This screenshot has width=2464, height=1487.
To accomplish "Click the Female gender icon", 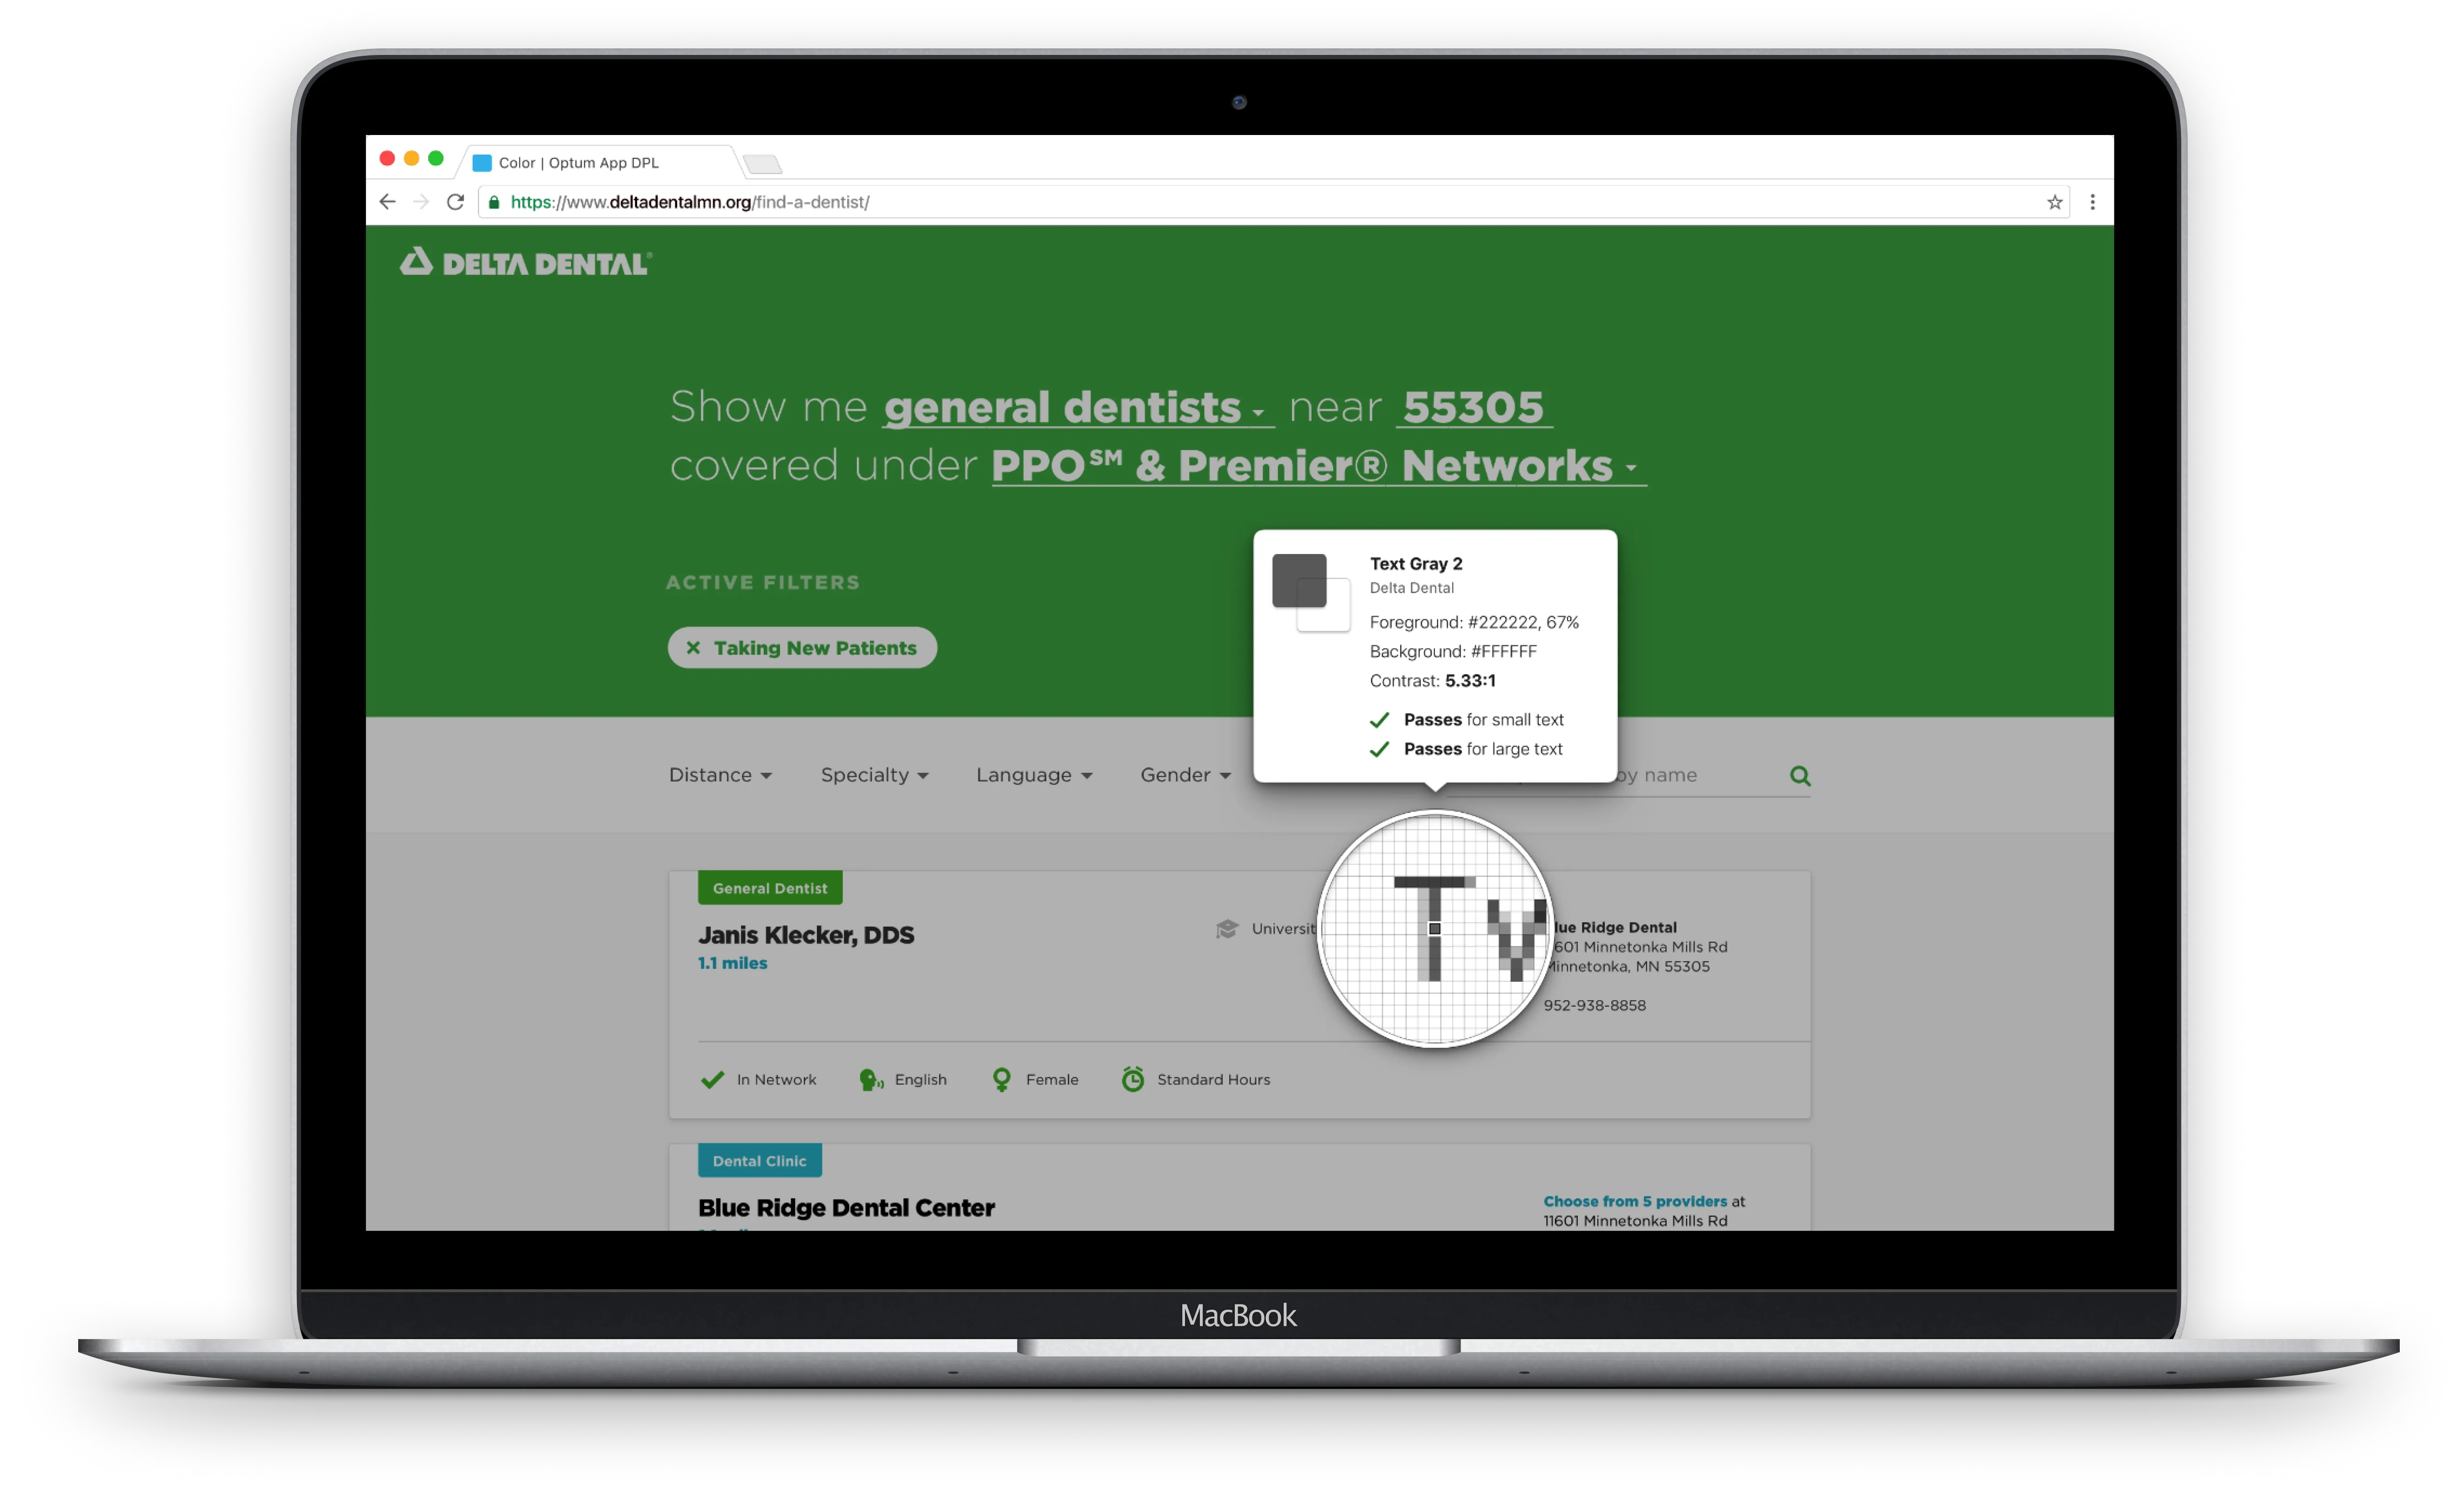I will click(x=1001, y=1080).
